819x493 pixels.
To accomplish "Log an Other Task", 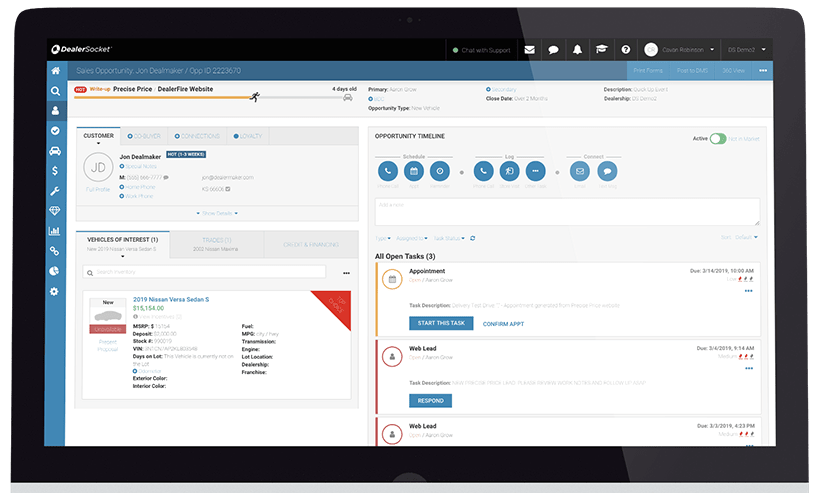I will (x=535, y=171).
